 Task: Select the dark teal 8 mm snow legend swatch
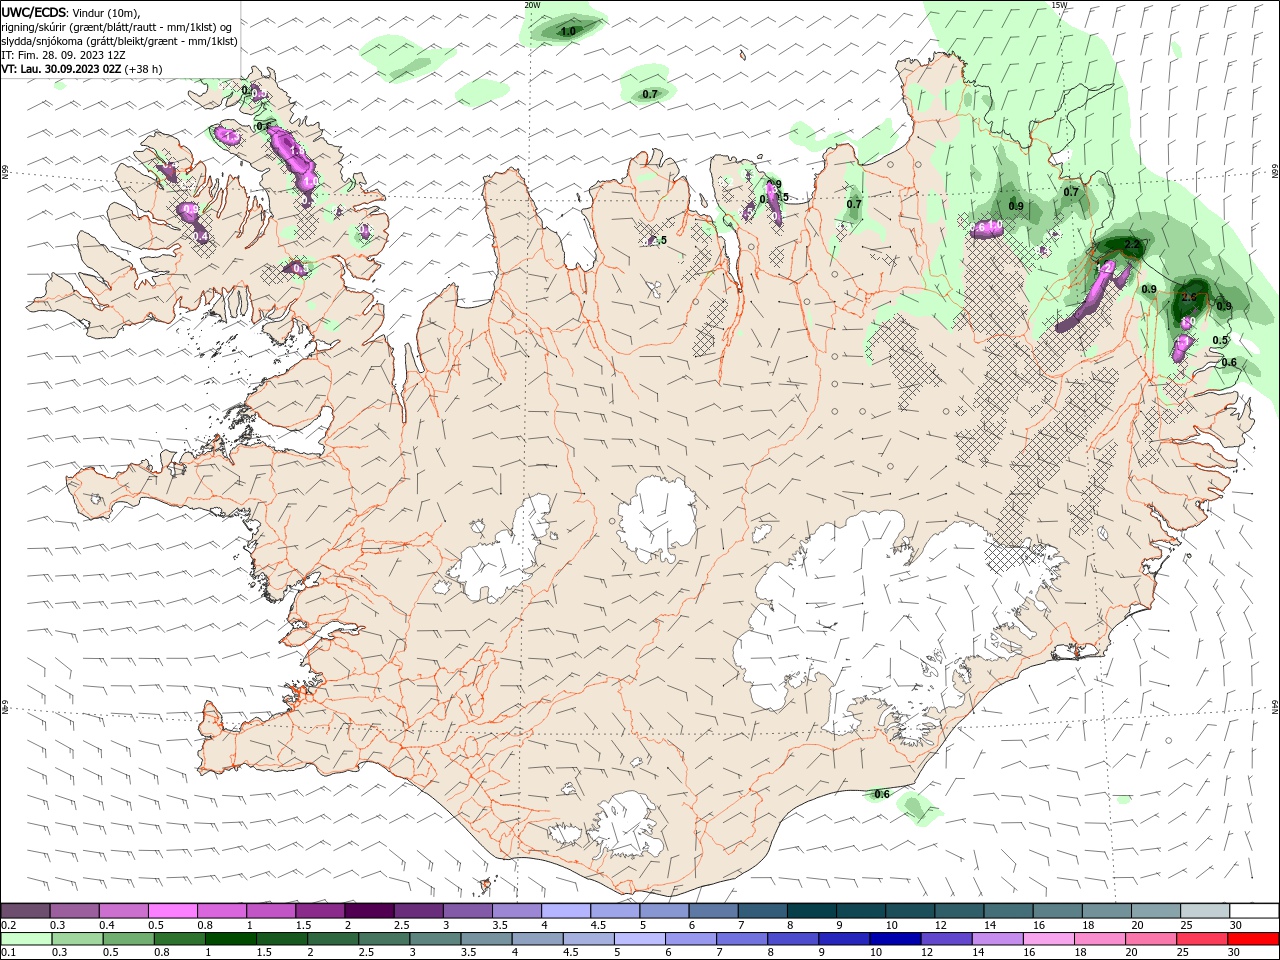coord(812,911)
